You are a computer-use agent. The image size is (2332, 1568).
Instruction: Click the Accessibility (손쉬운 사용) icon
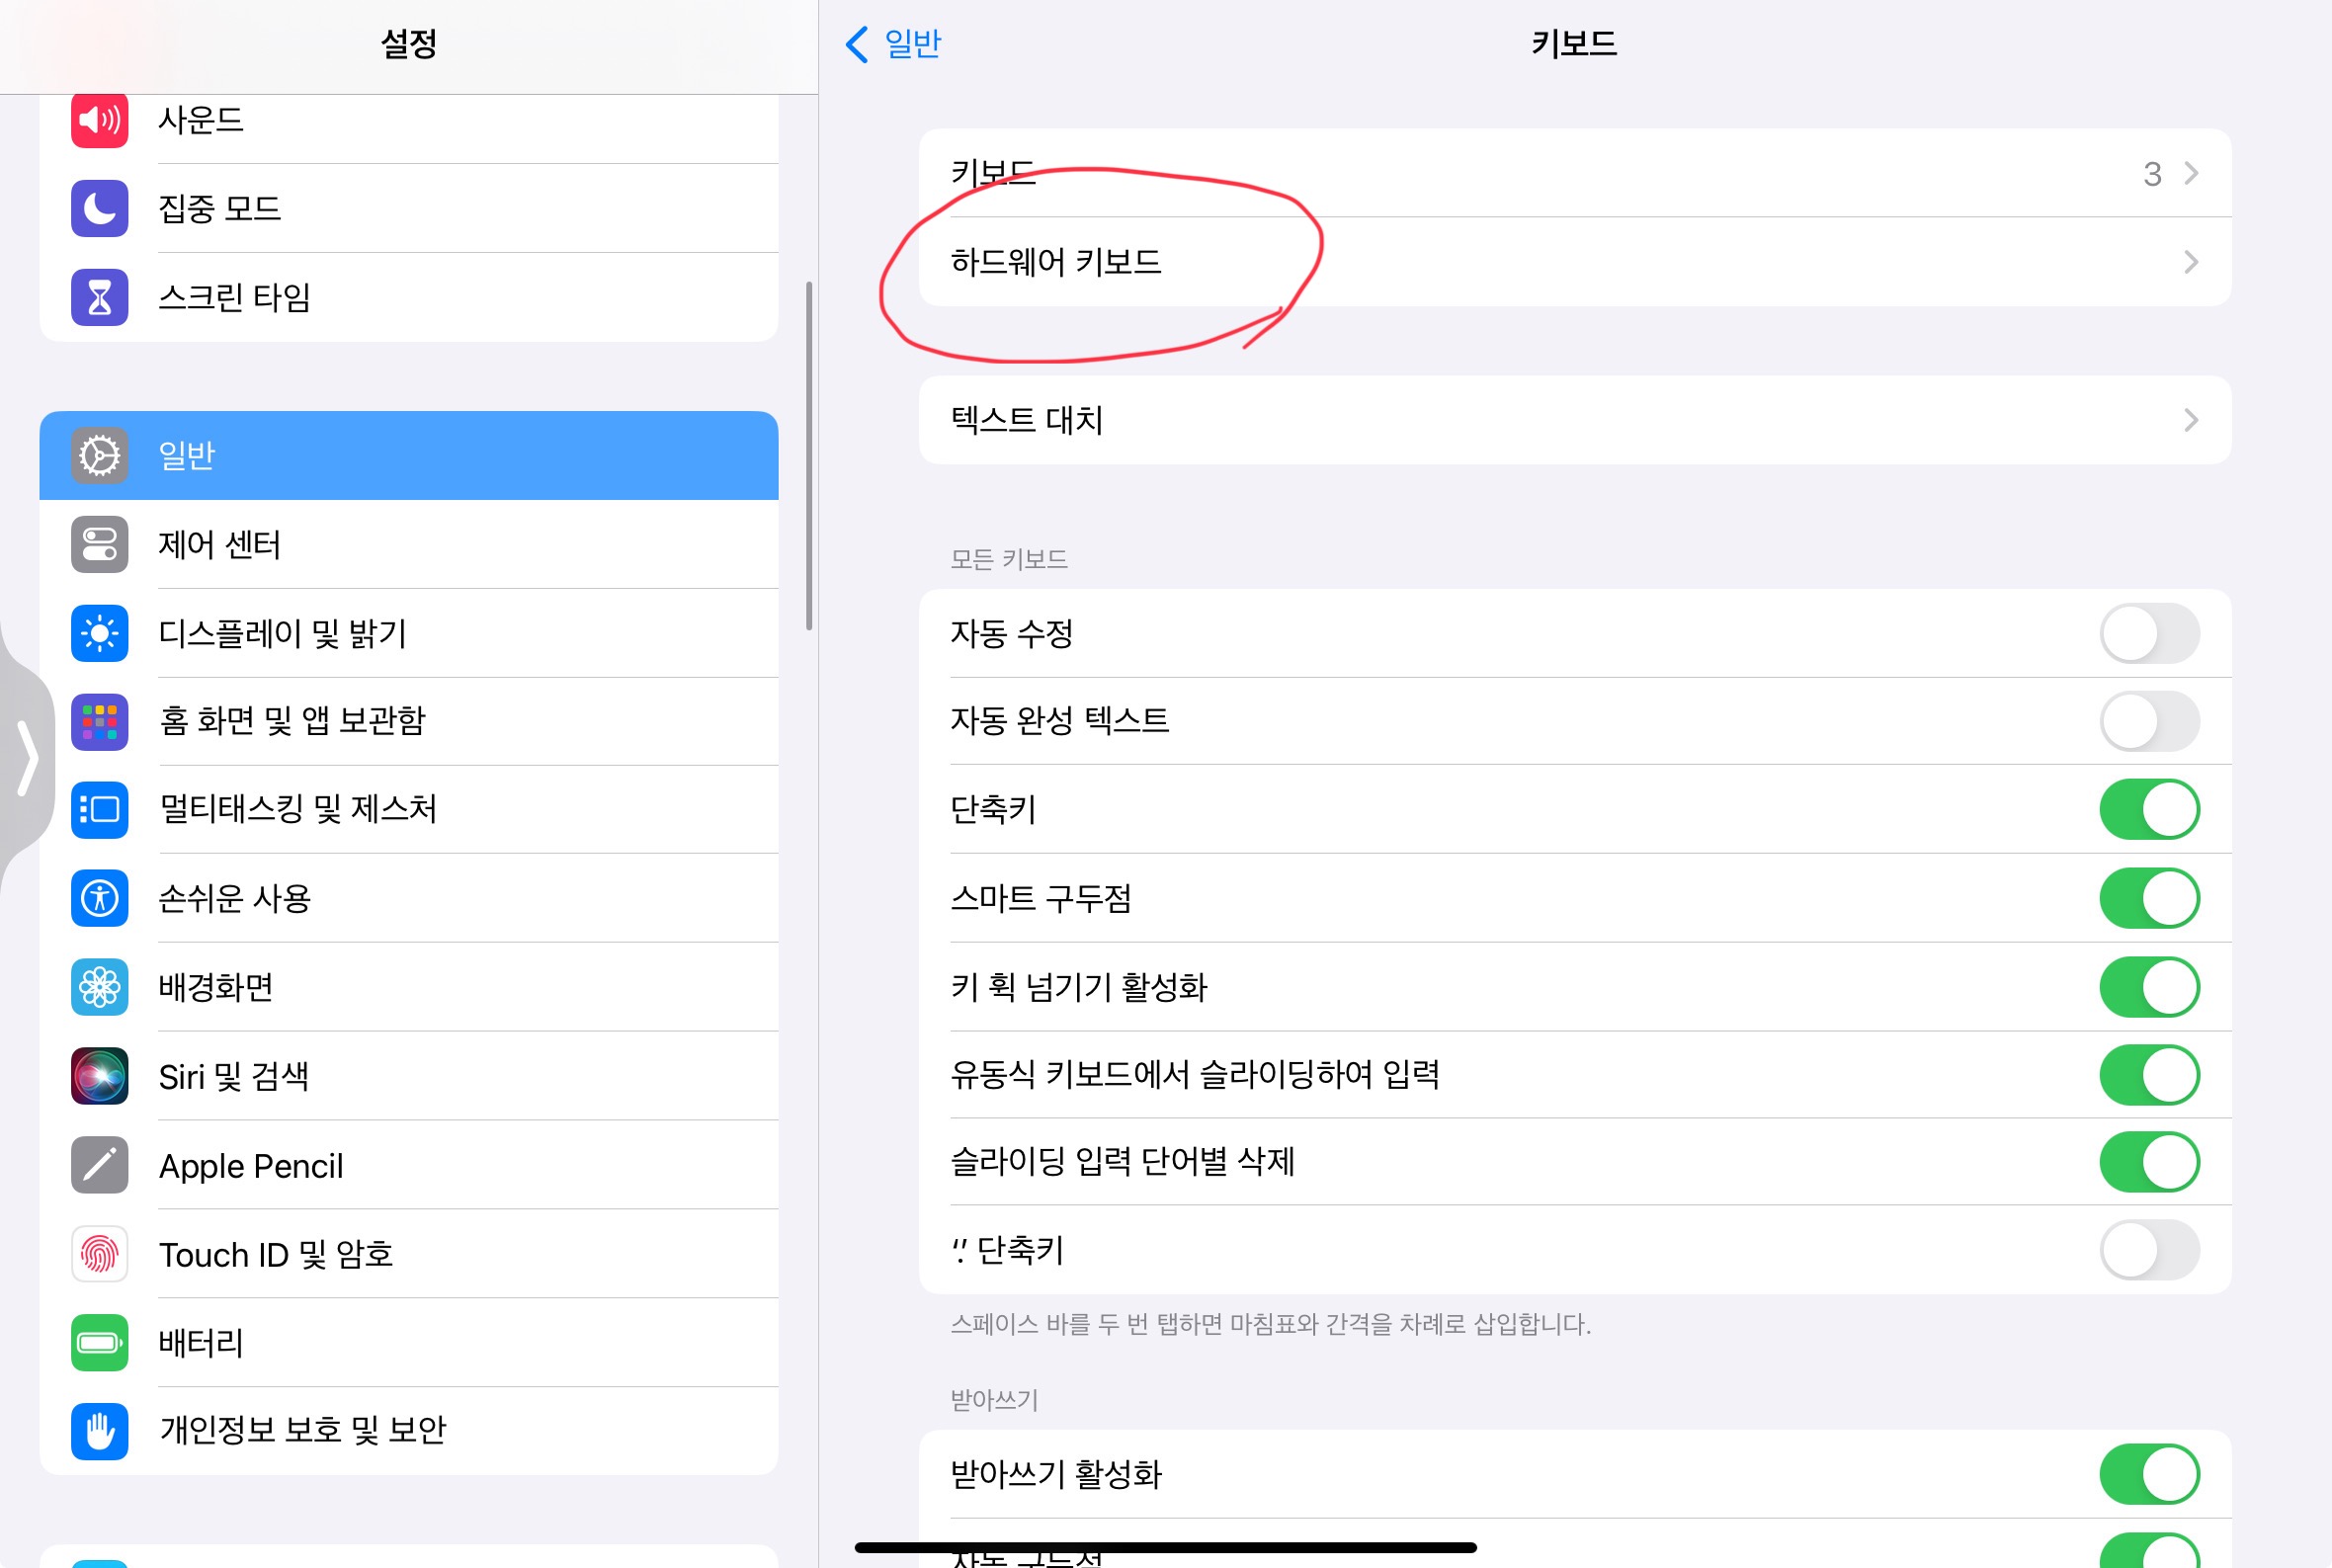pyautogui.click(x=99, y=898)
